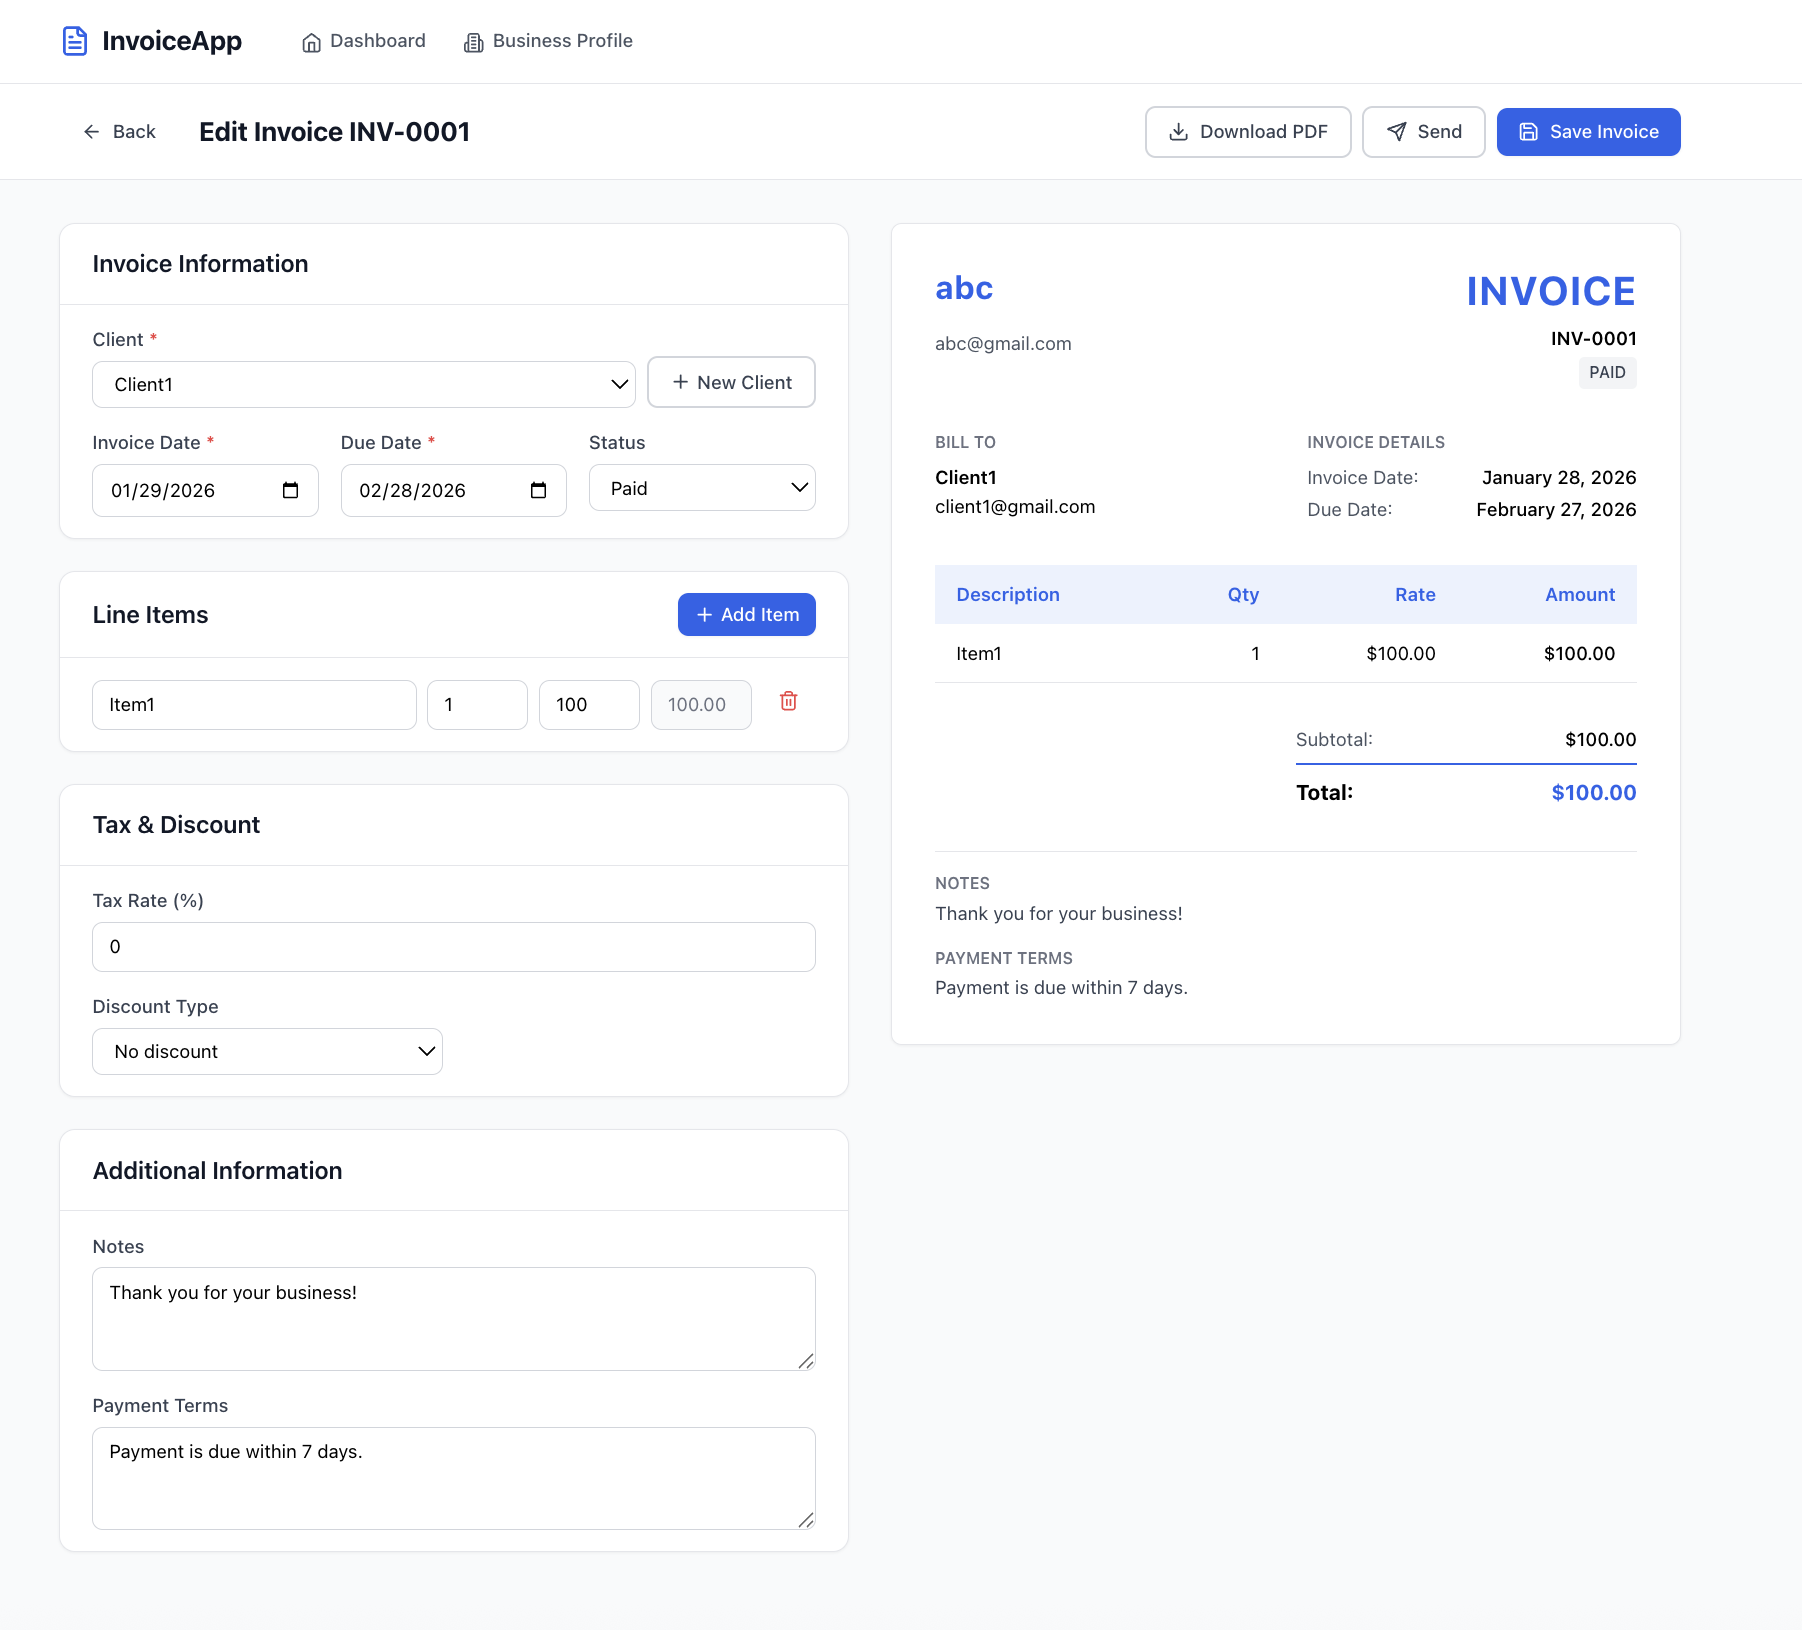The width and height of the screenshot is (1802, 1630).
Task: Click the paper plane icon on Send button
Action: pyautogui.click(x=1396, y=131)
